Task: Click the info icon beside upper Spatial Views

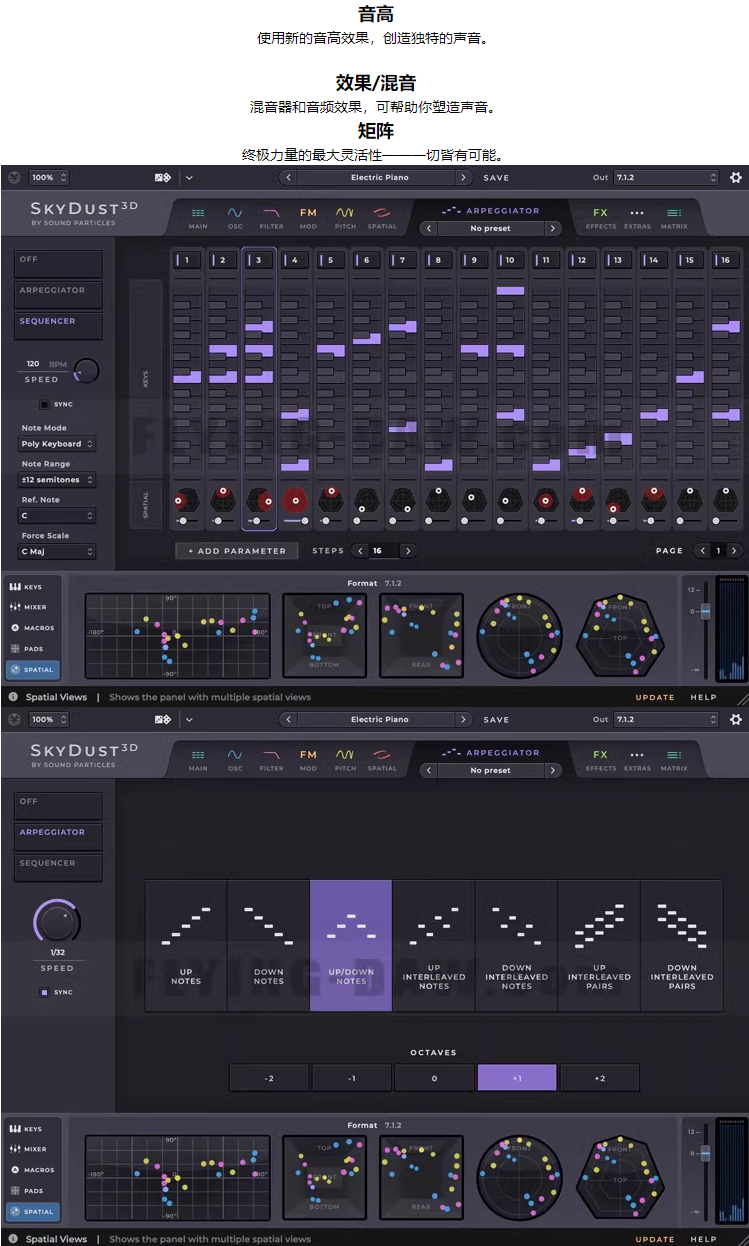Action: click(14, 697)
